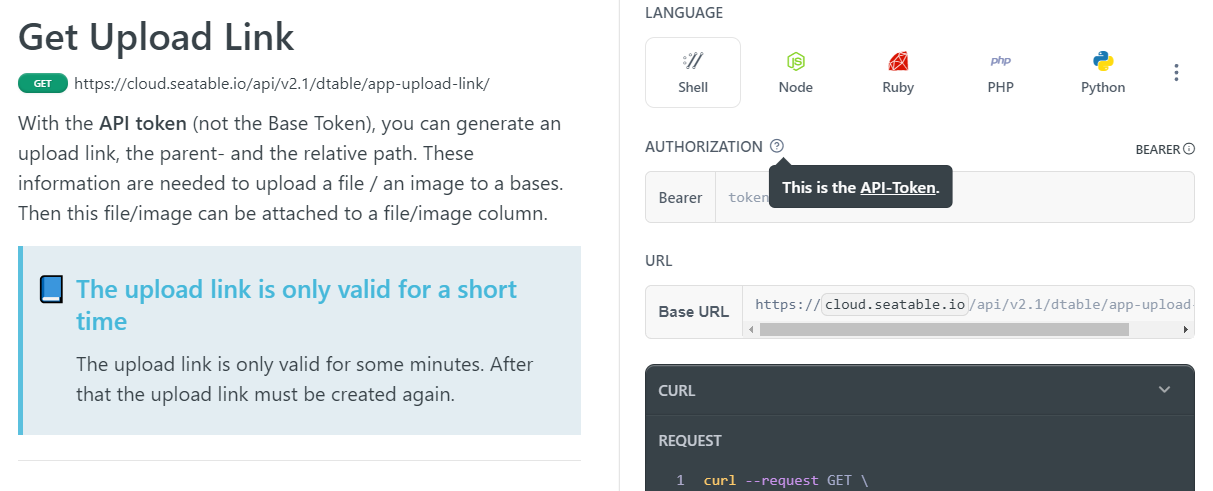
Task: Click the Authorization help question mark icon
Action: [x=777, y=146]
